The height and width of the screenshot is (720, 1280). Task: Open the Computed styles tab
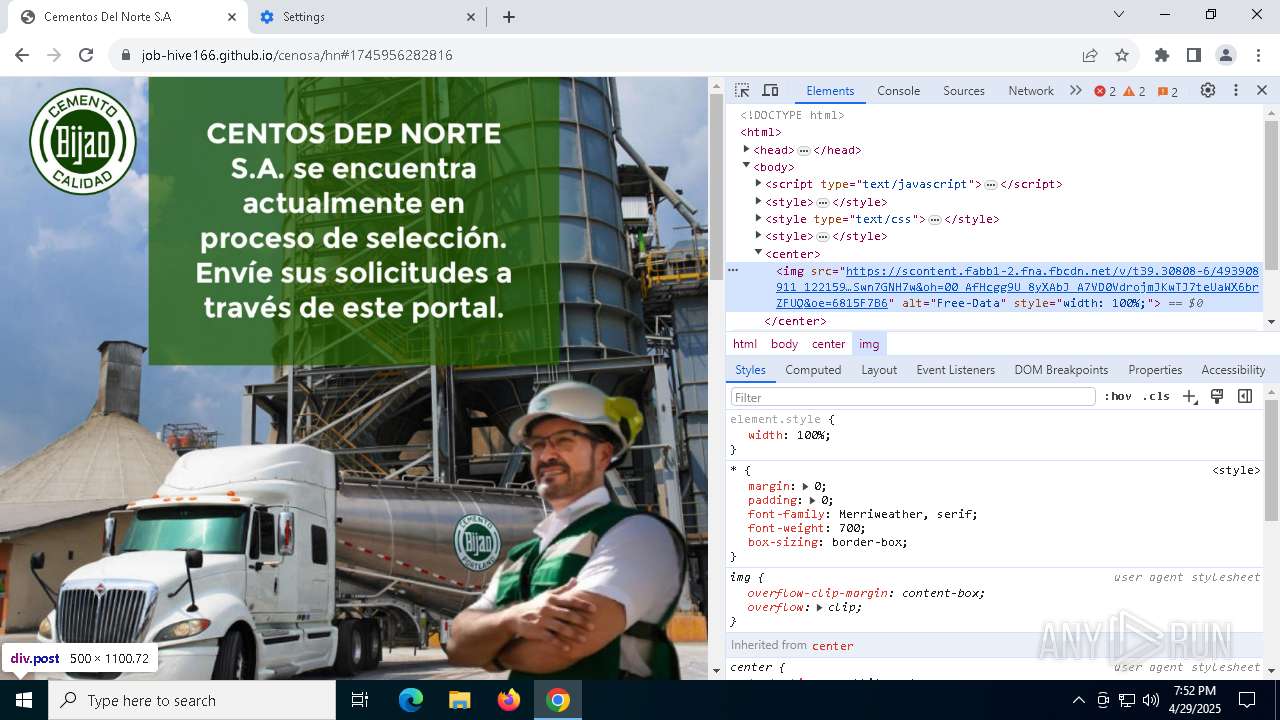tap(813, 369)
